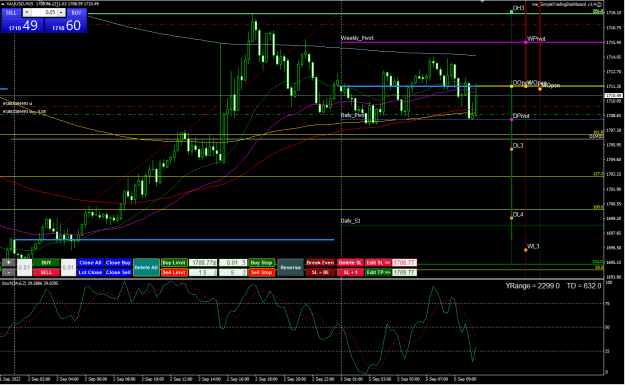This screenshot has height=385, width=625.
Task: Click the SL = BE button
Action: pos(320,273)
